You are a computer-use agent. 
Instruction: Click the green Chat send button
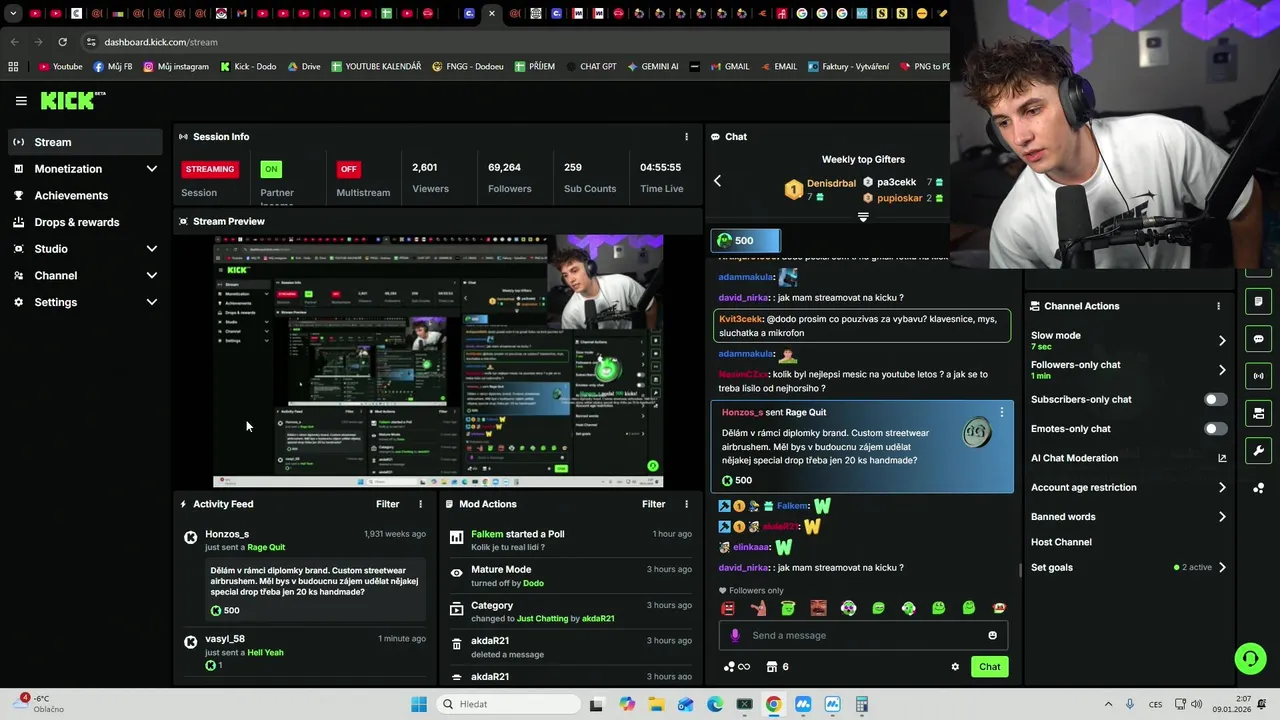tap(989, 667)
